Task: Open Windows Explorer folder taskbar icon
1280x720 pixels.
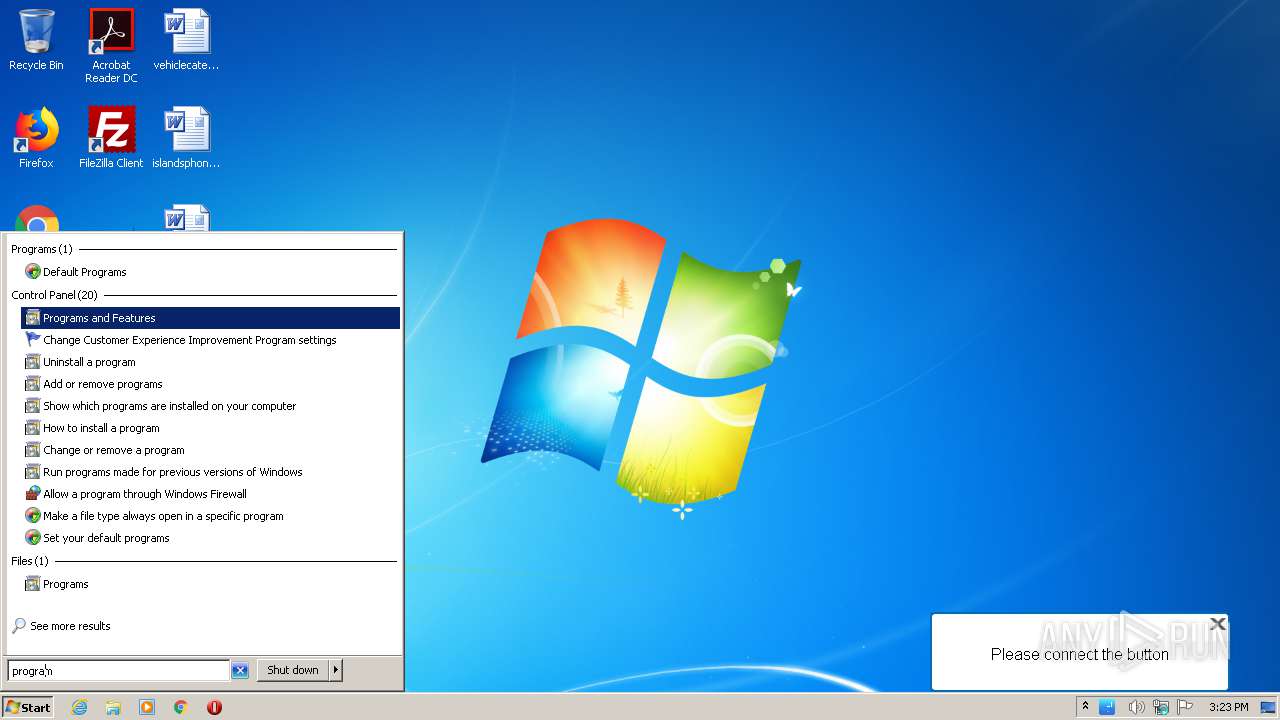Action: pos(113,707)
